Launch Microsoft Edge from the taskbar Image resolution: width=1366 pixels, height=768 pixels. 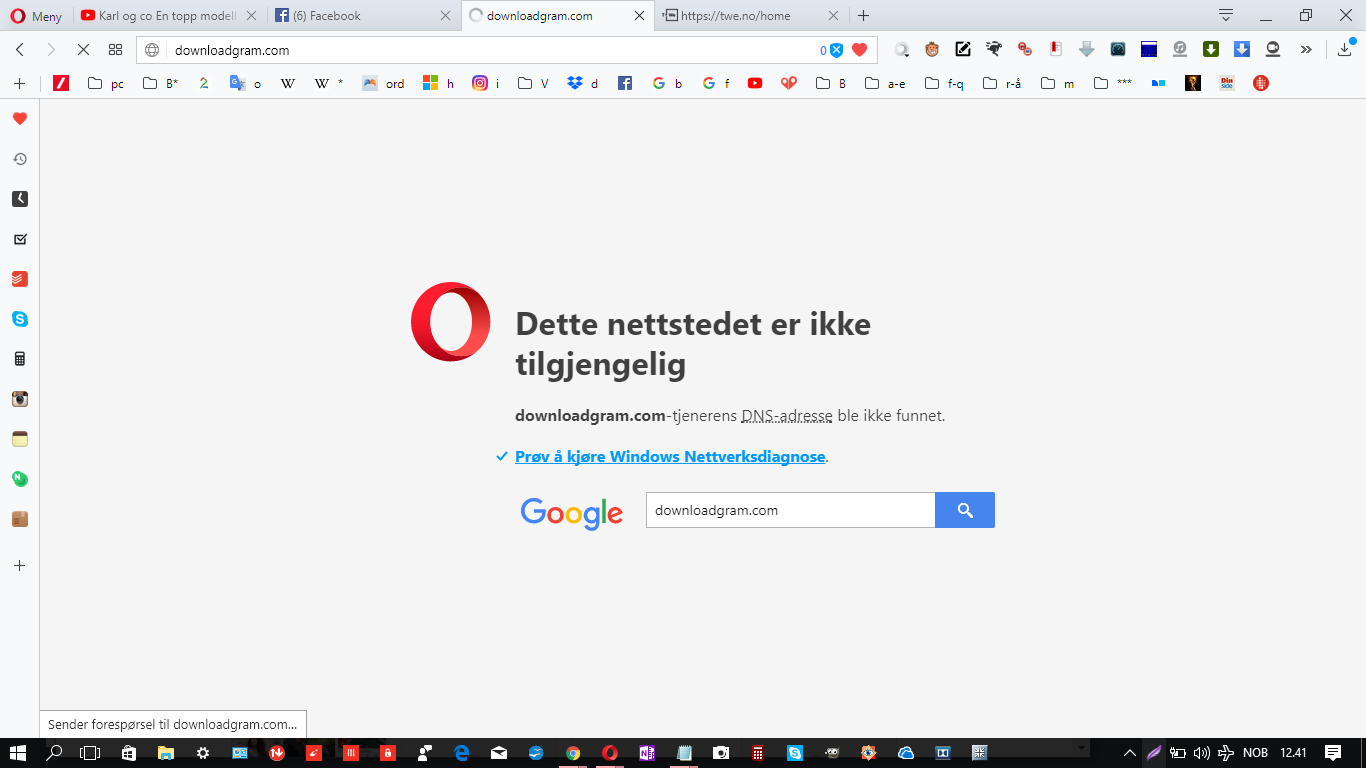462,753
